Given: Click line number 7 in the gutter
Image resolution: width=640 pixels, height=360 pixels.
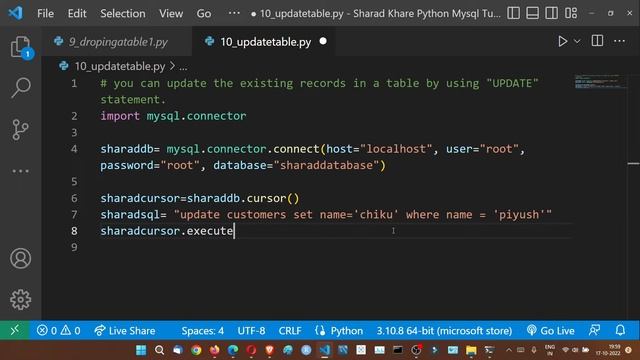Looking at the screenshot, I should [x=74, y=215].
